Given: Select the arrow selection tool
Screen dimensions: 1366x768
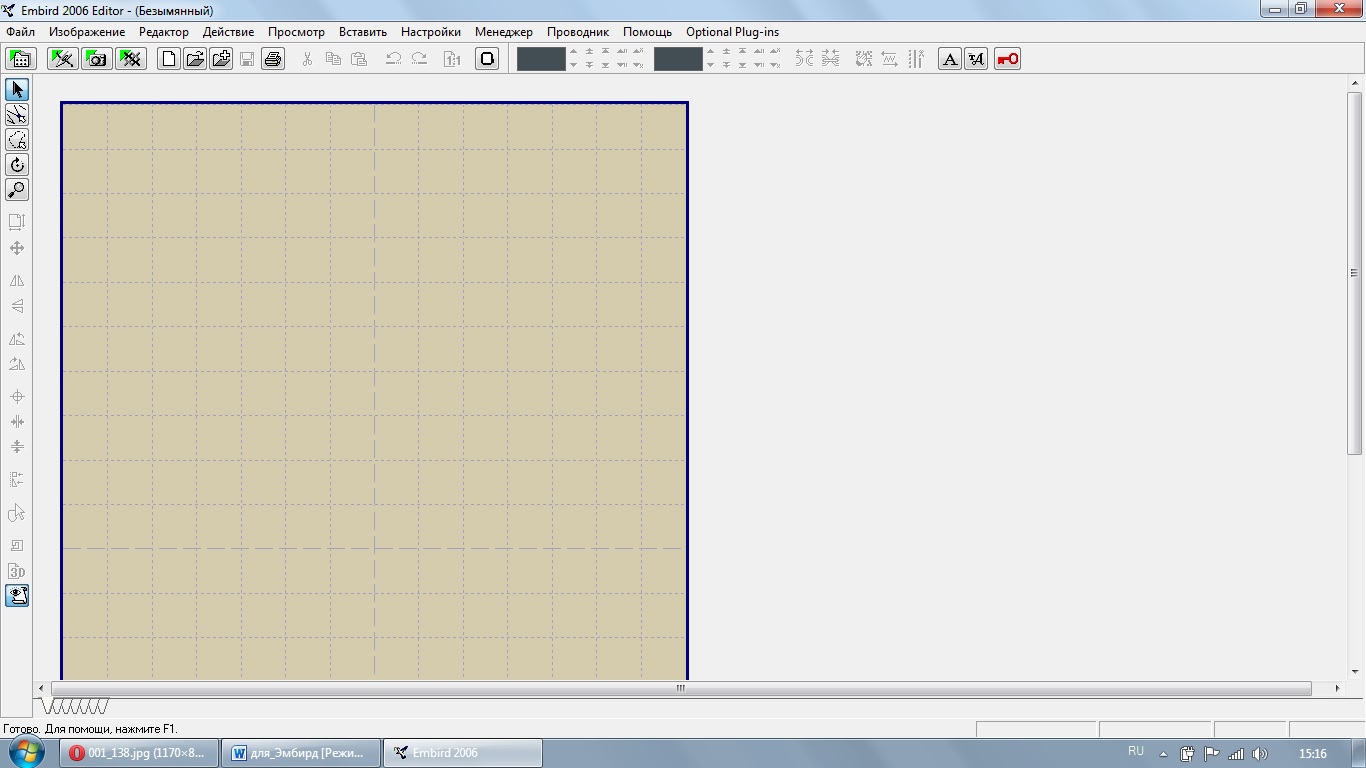Looking at the screenshot, I should (x=17, y=90).
